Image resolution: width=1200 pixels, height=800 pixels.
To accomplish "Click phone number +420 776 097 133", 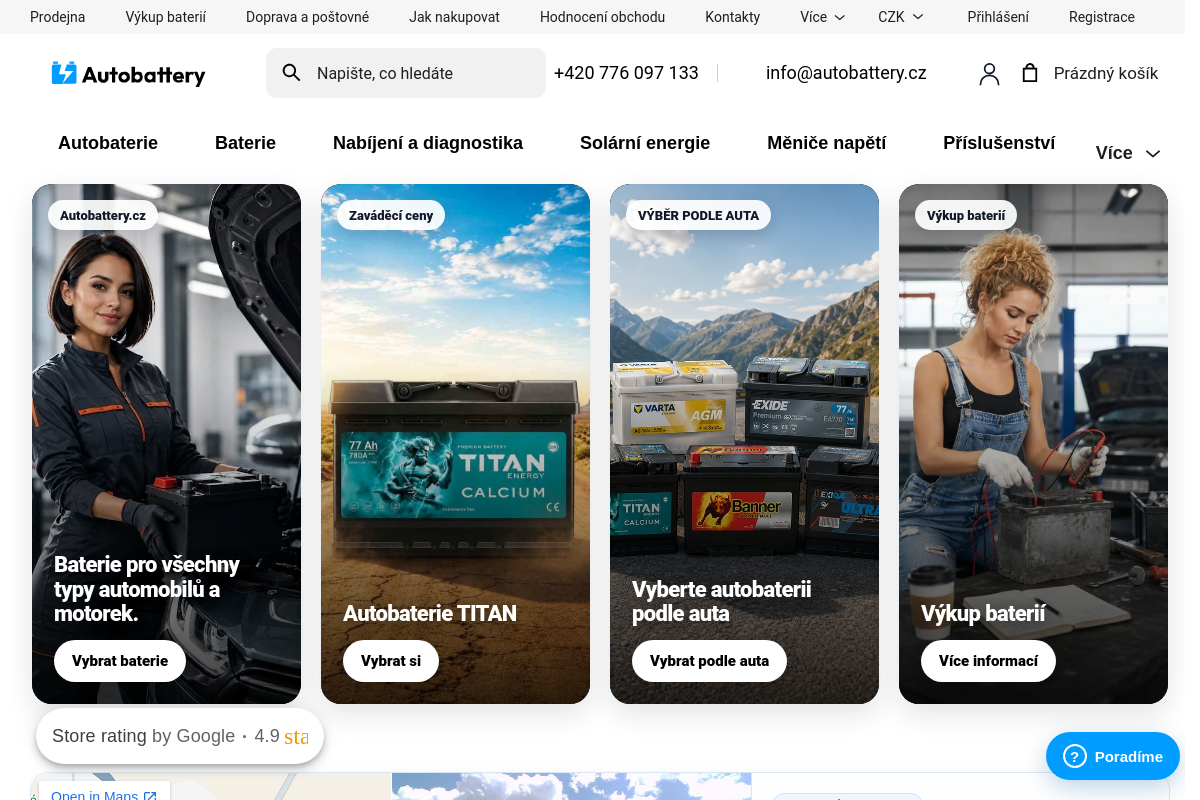I will tap(626, 73).
